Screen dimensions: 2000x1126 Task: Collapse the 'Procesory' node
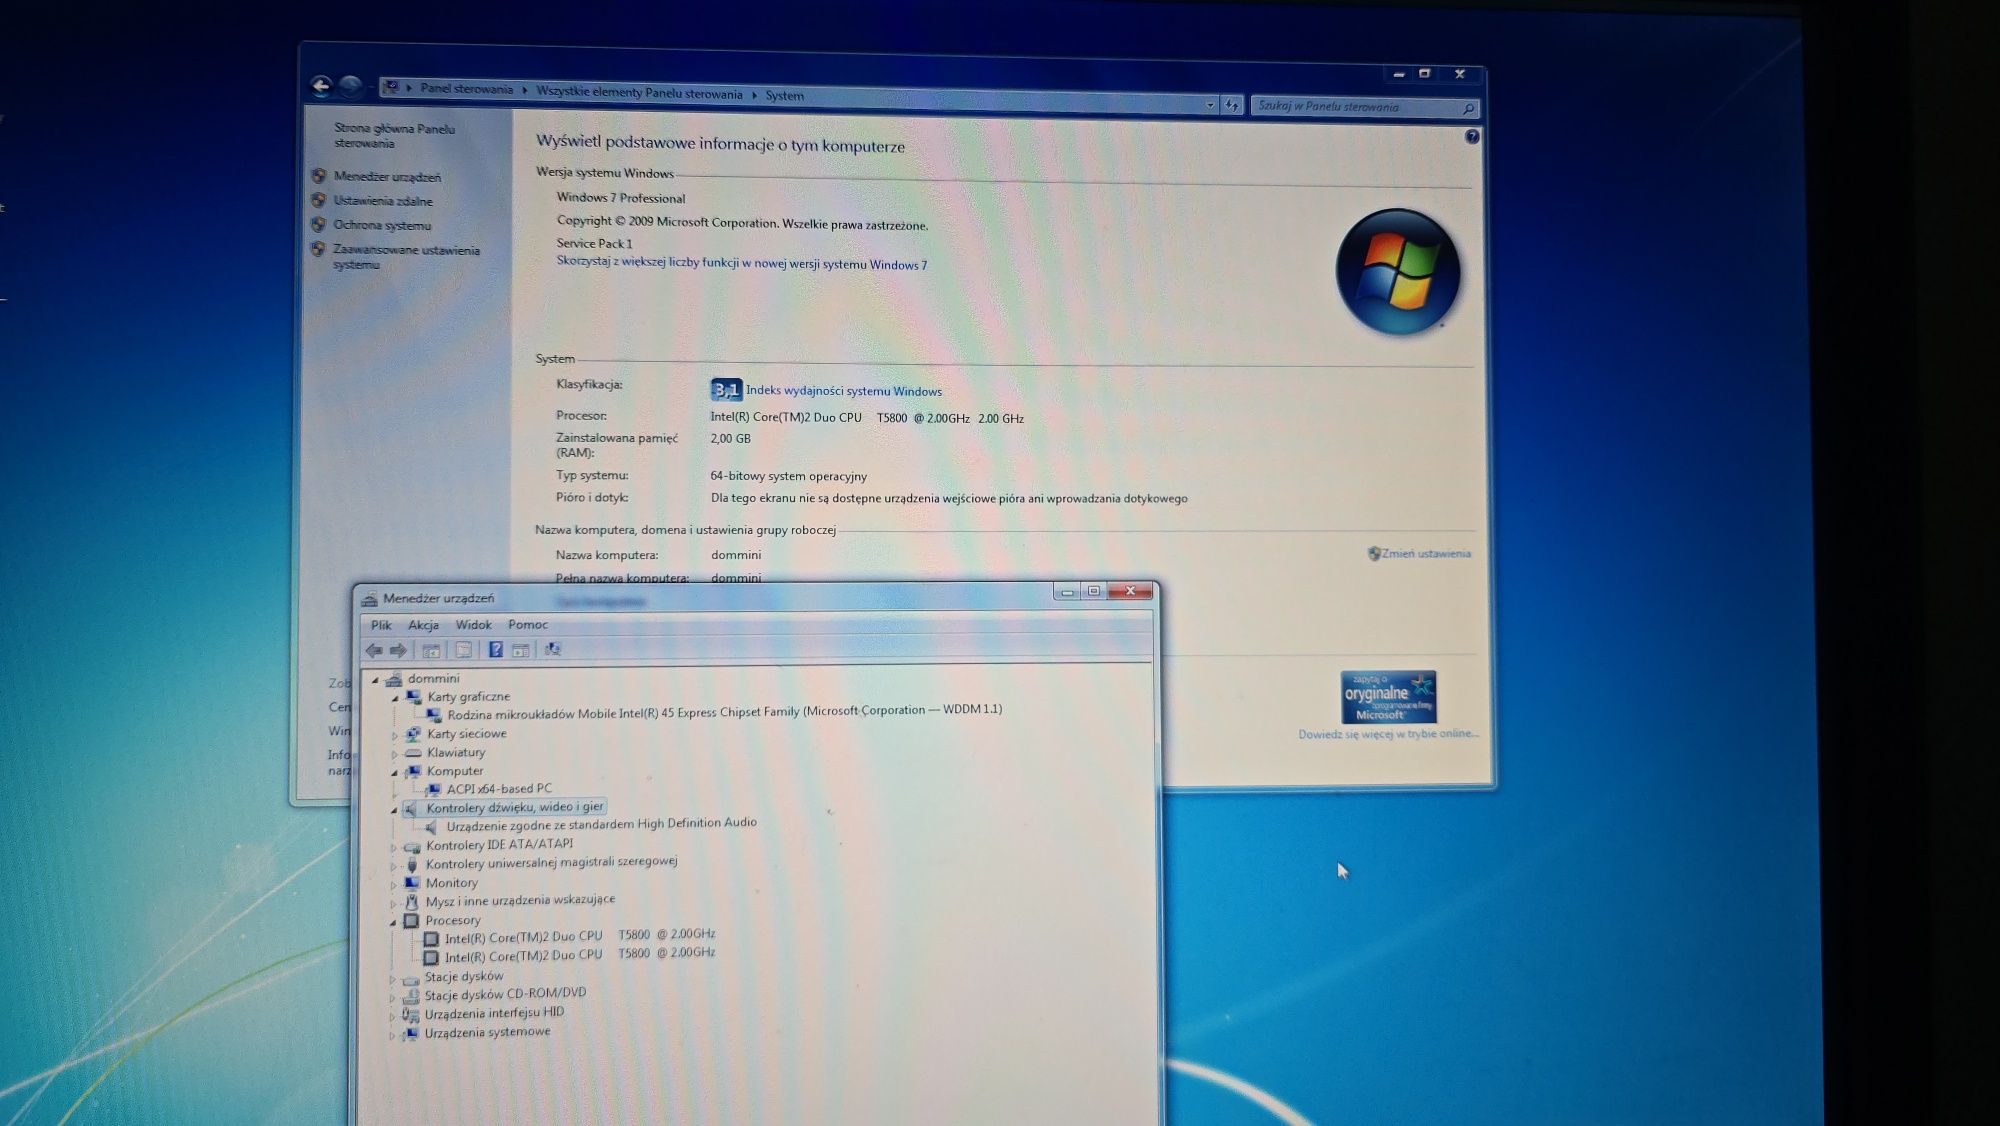click(x=394, y=922)
